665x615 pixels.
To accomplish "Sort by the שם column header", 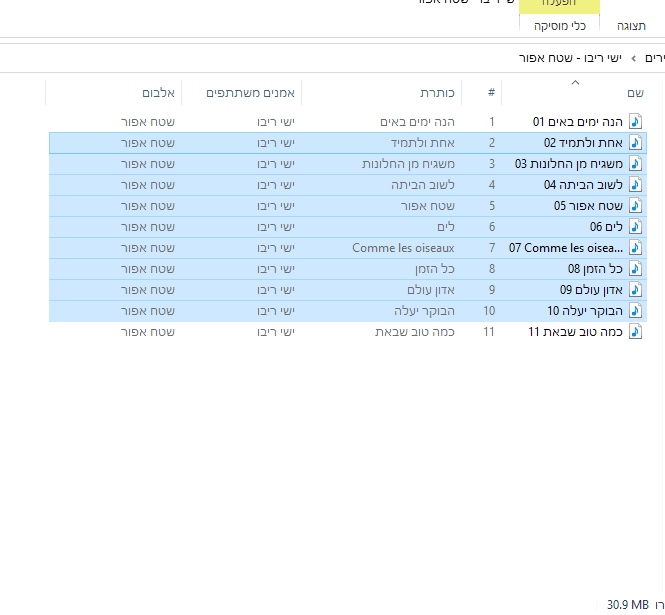I will 635,93.
